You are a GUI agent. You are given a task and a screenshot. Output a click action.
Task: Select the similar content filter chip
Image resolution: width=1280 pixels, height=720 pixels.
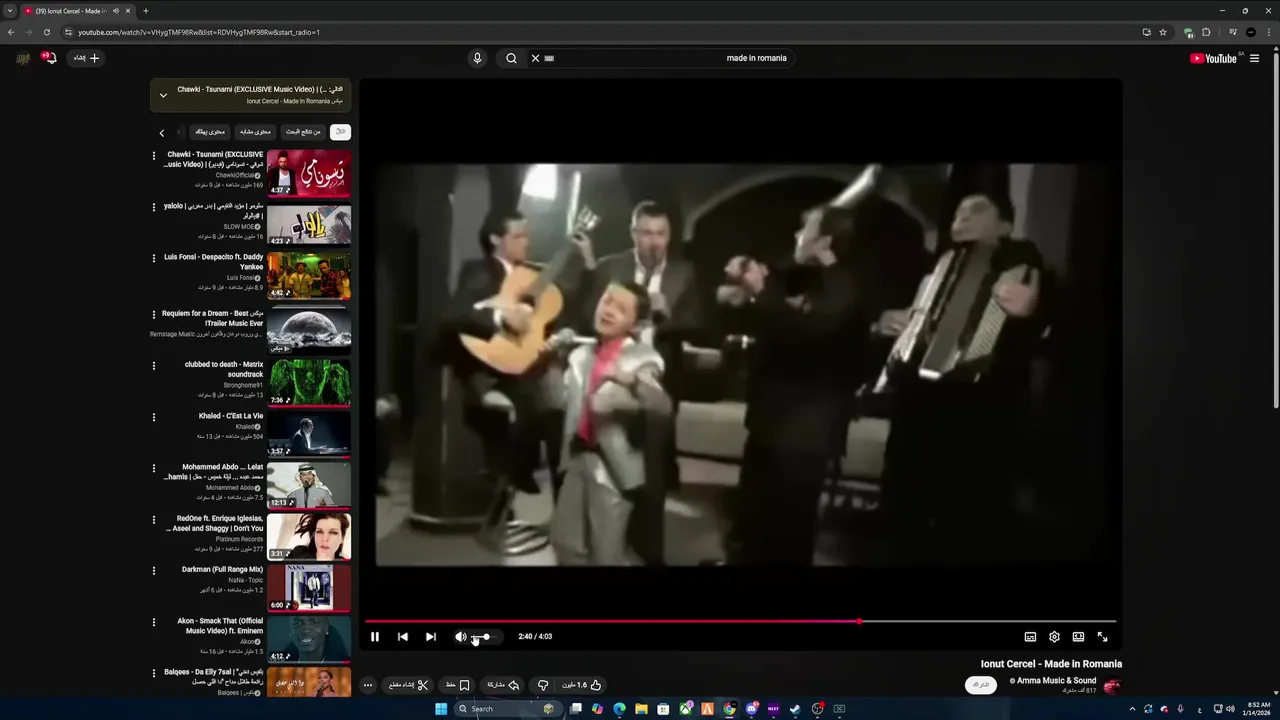coord(255,132)
